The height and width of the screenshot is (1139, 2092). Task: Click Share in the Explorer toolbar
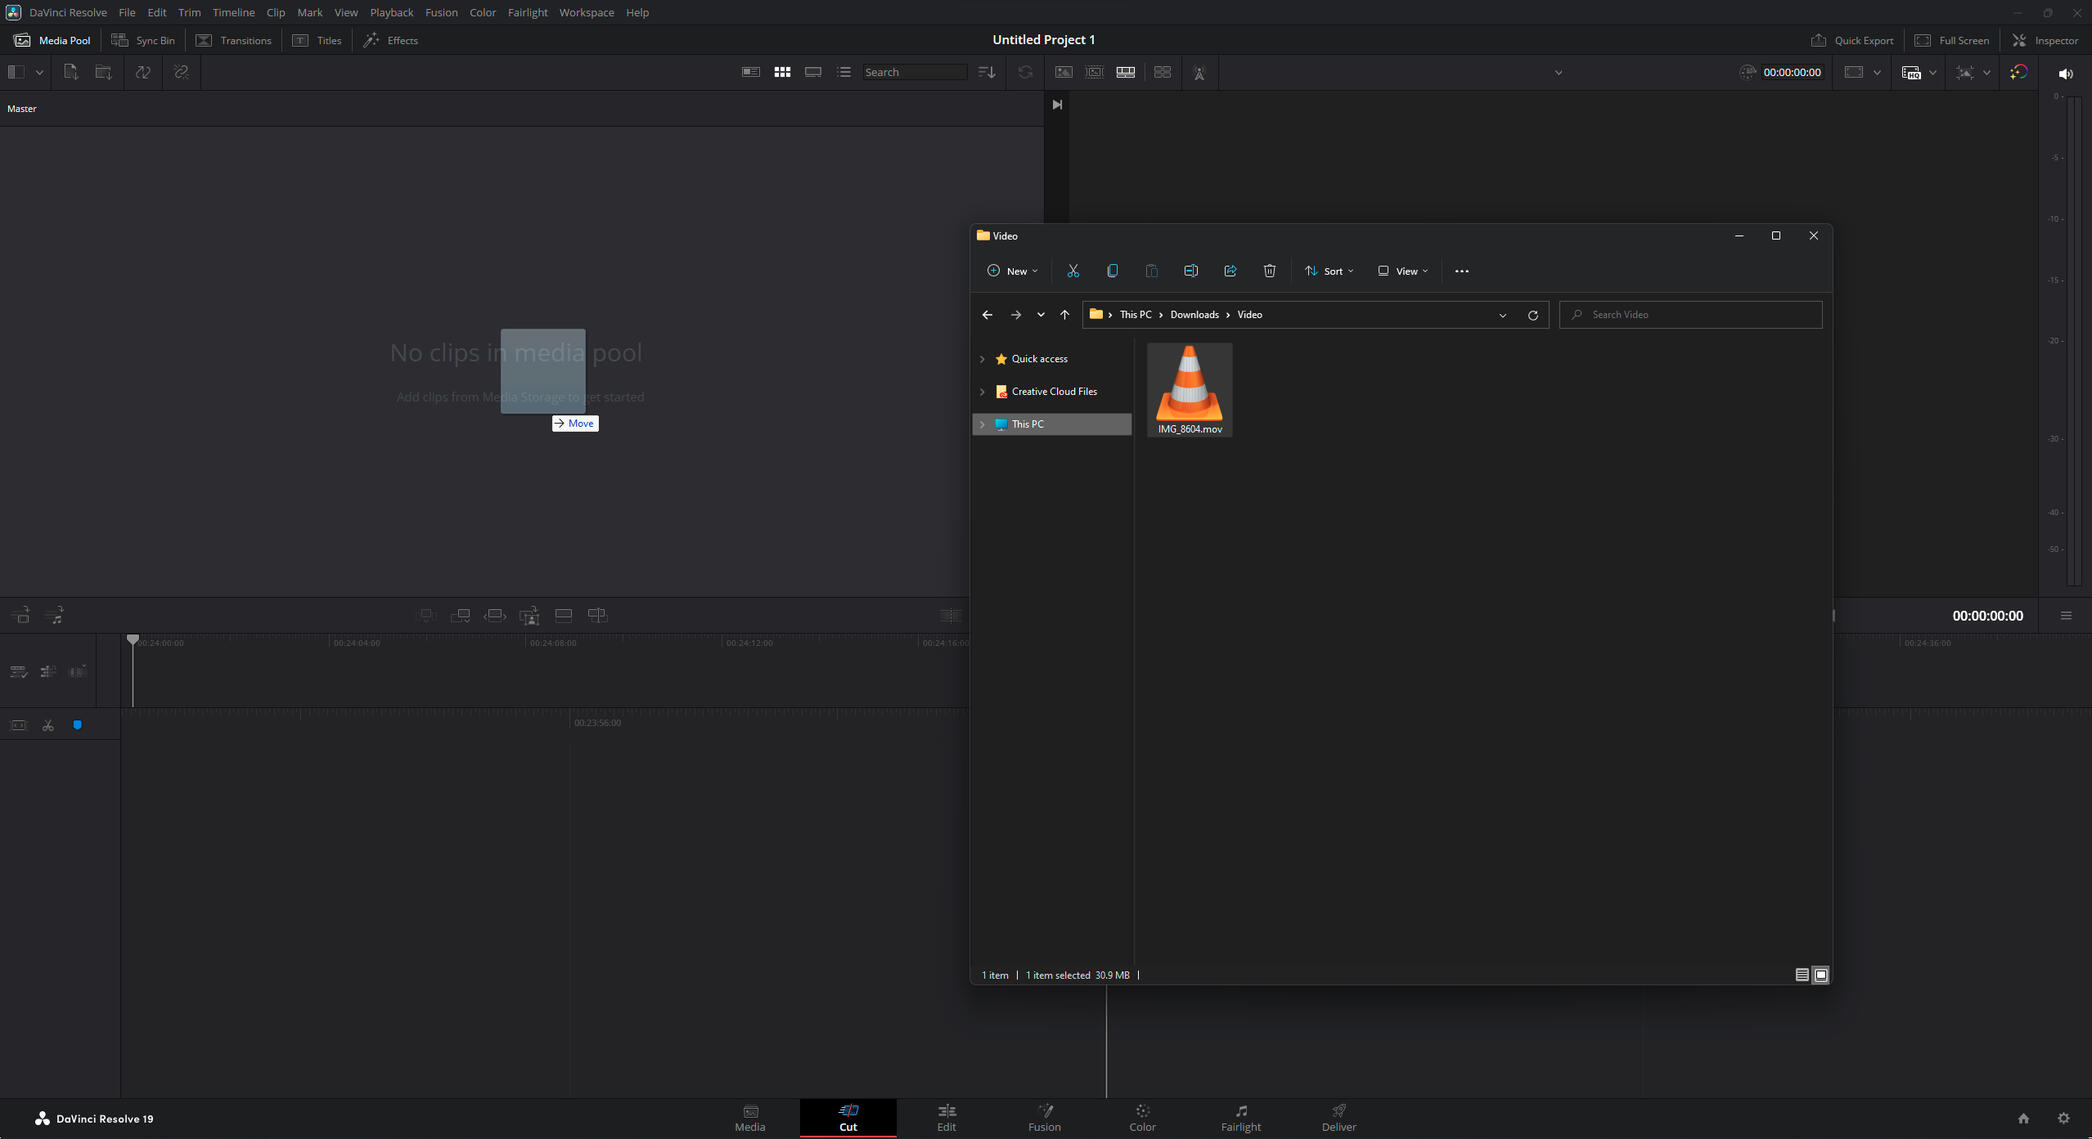pyautogui.click(x=1230, y=271)
